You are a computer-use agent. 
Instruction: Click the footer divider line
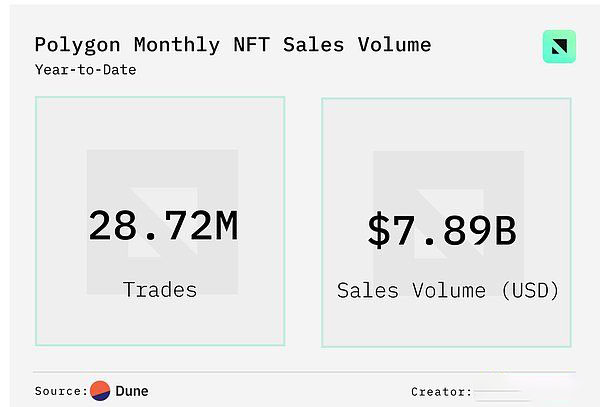coord(300,372)
